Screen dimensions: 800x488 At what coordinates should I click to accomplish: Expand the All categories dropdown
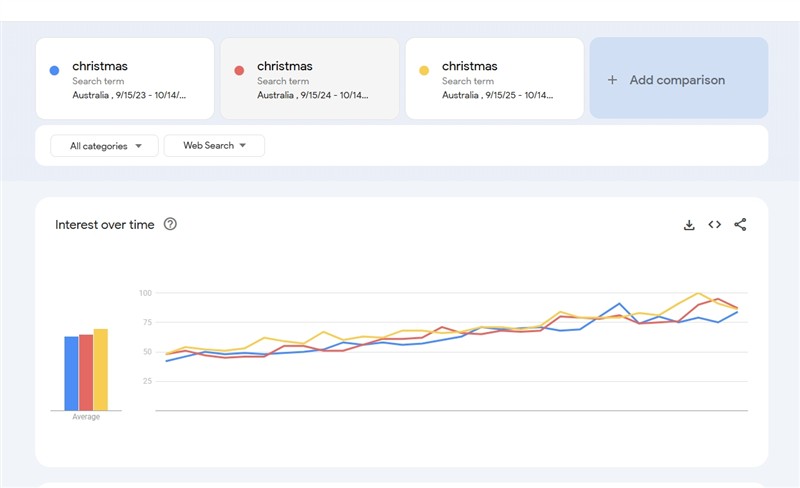(x=104, y=146)
